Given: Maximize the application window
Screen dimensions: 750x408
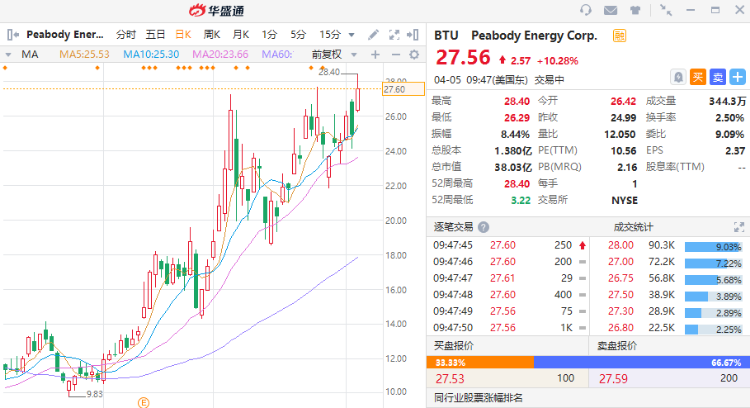Looking at the screenshot, I should 715,10.
